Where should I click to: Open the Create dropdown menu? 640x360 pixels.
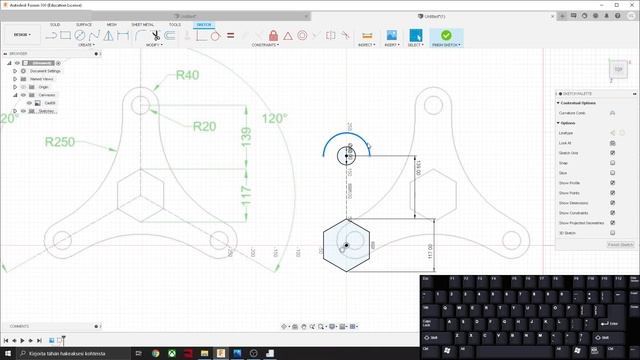click(x=86, y=45)
